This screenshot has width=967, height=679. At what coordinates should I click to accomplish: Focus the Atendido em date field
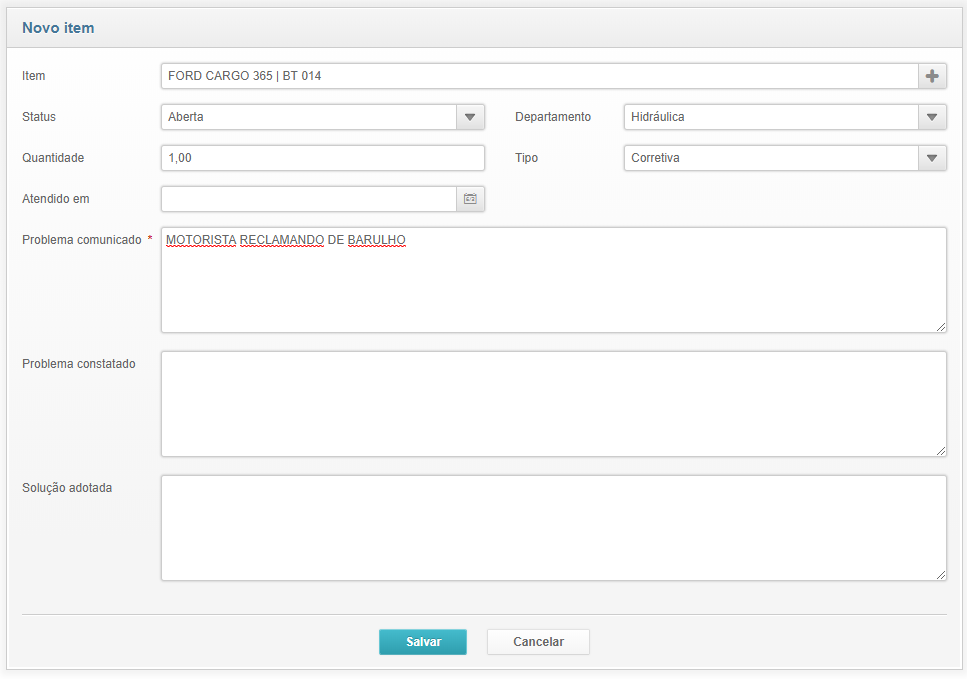pyautogui.click(x=308, y=199)
